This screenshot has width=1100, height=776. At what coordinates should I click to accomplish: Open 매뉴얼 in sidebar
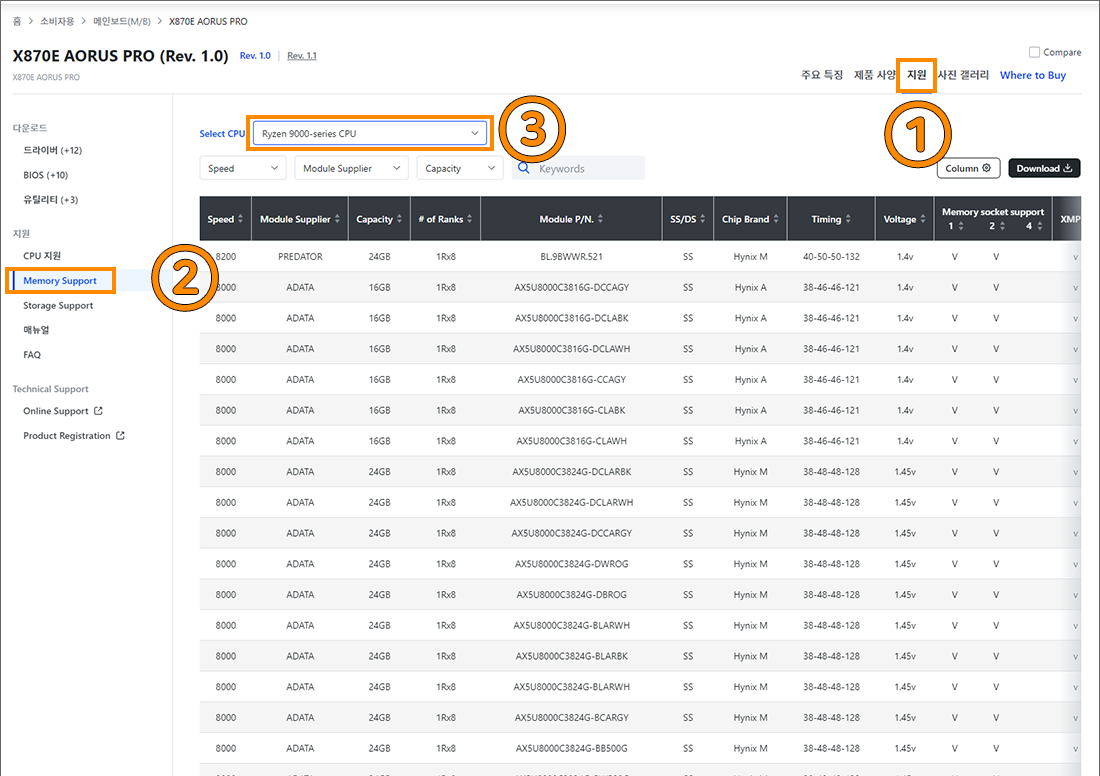point(36,330)
